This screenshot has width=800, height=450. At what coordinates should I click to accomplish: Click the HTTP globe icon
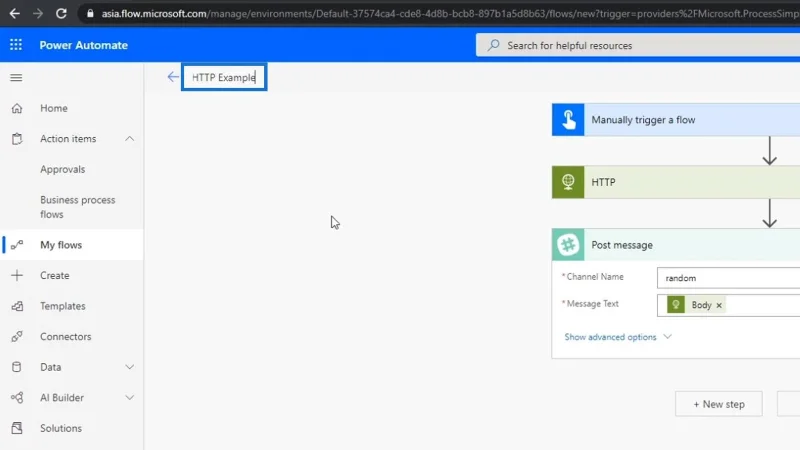click(x=568, y=182)
